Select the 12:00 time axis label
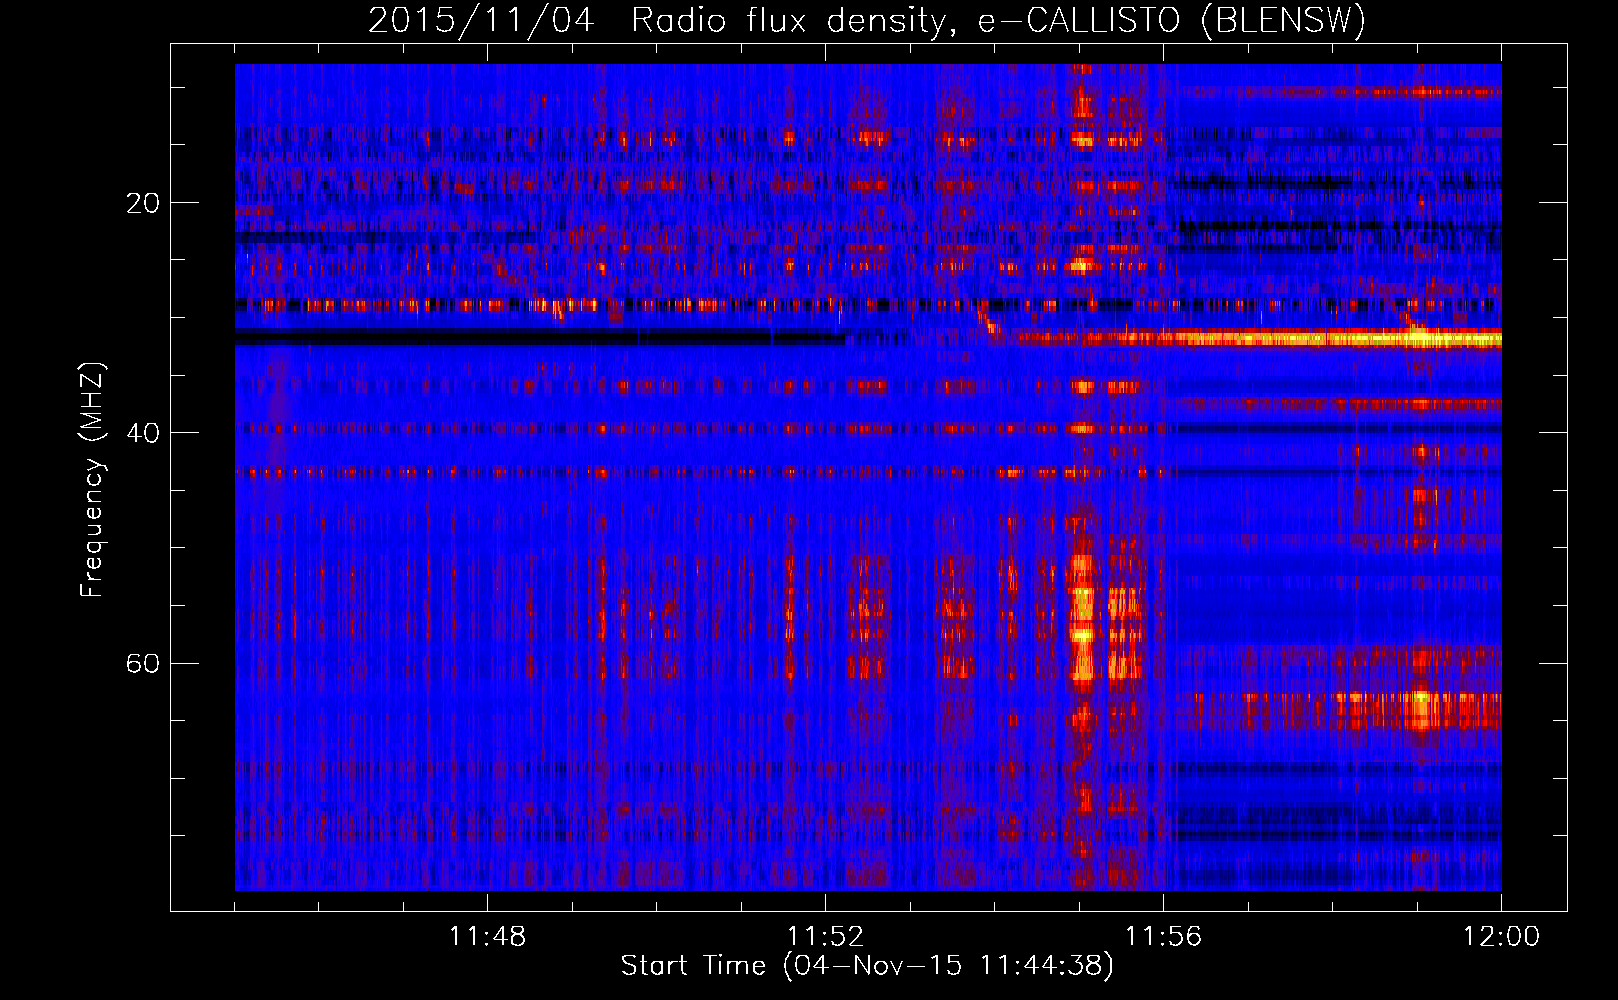Image resolution: width=1618 pixels, height=1000 pixels. coord(1501,937)
